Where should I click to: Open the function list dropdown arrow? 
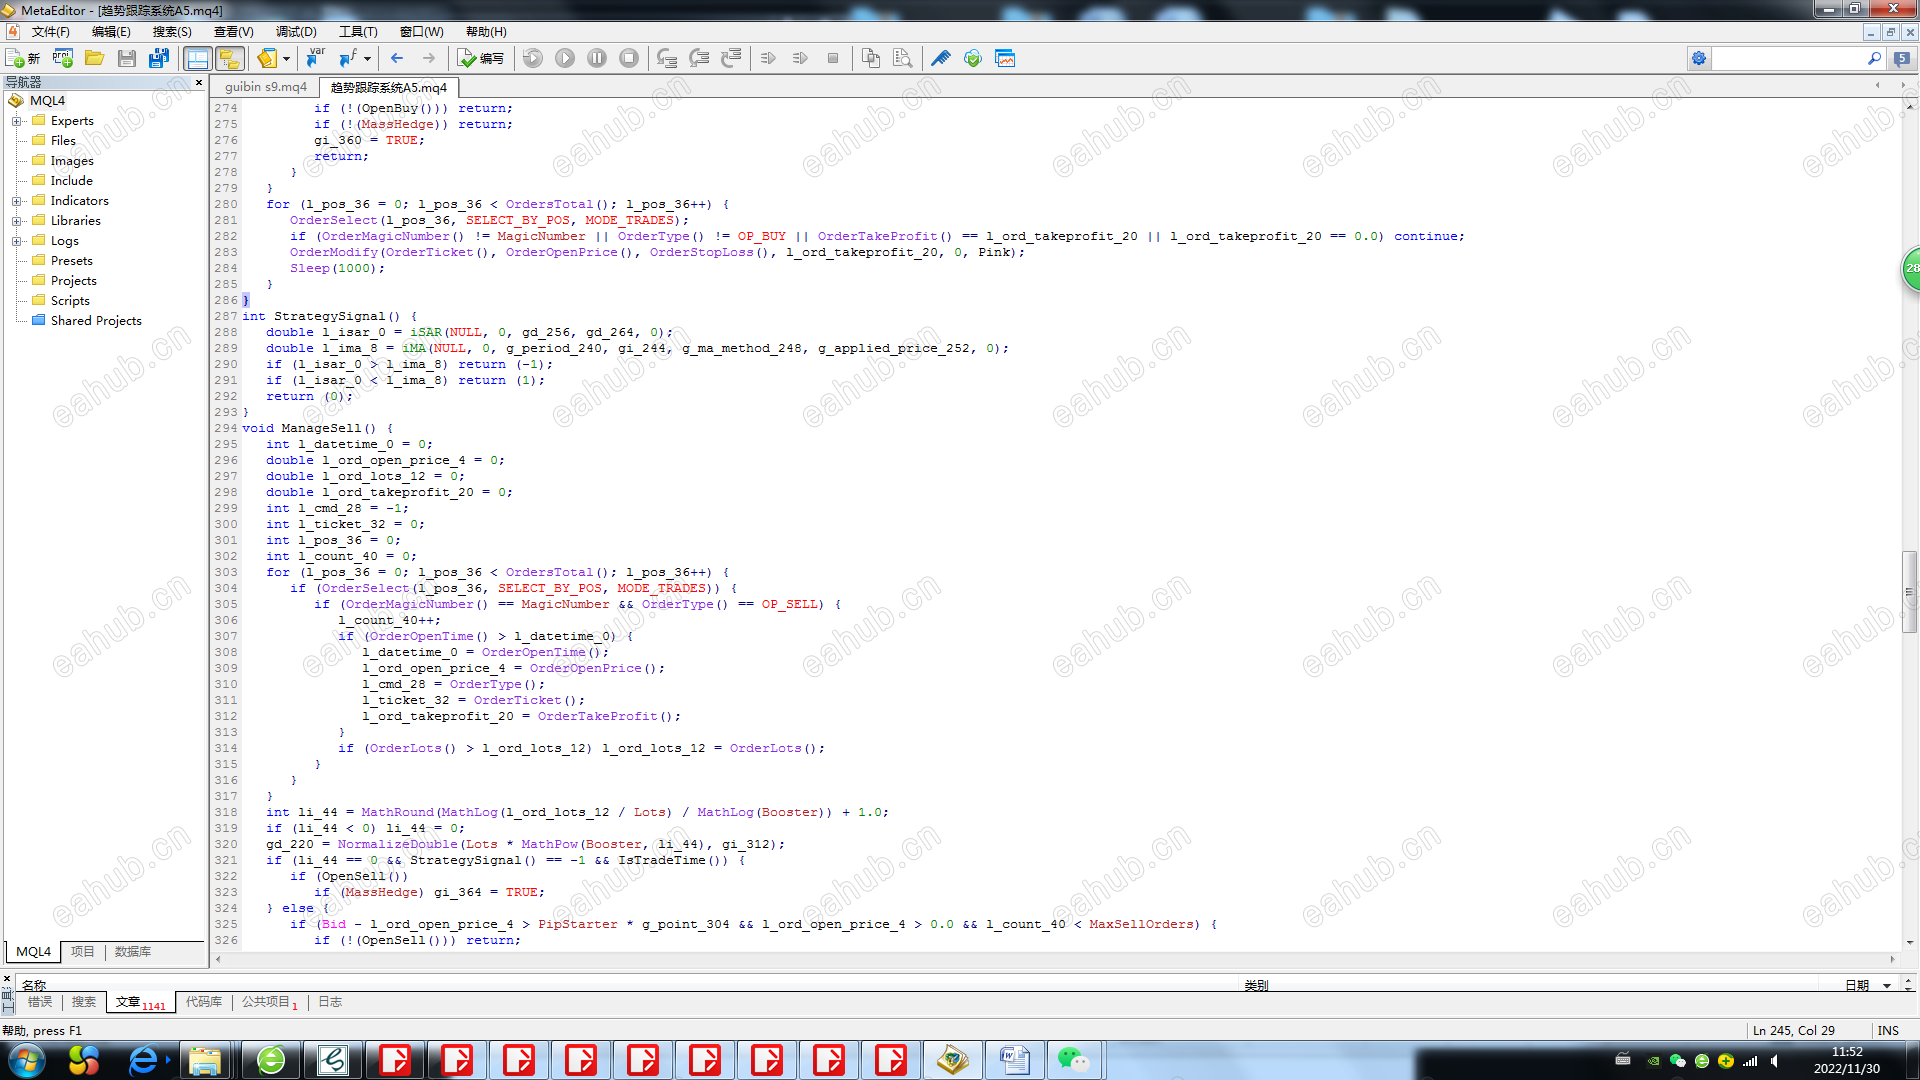pos(367,58)
